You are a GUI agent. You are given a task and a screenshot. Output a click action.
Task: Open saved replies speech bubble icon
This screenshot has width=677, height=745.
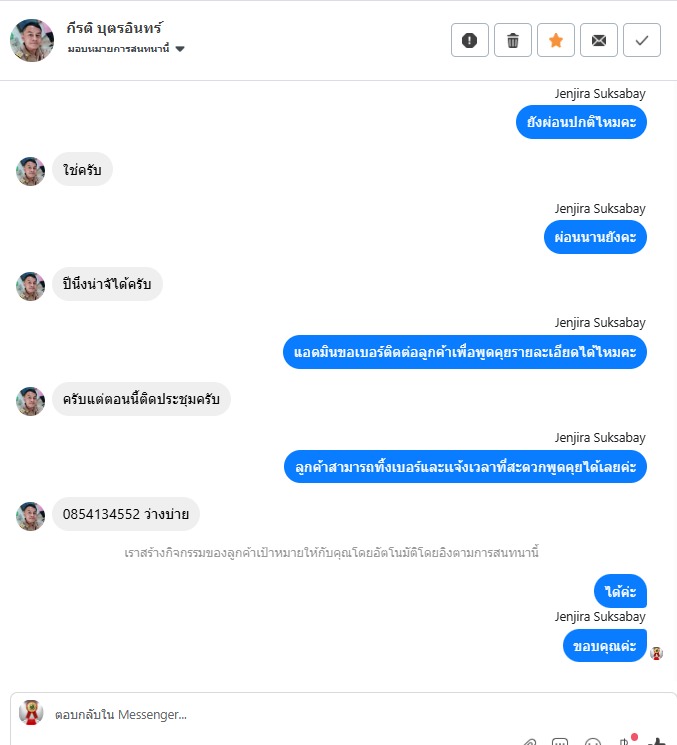pyautogui.click(x=560, y=742)
